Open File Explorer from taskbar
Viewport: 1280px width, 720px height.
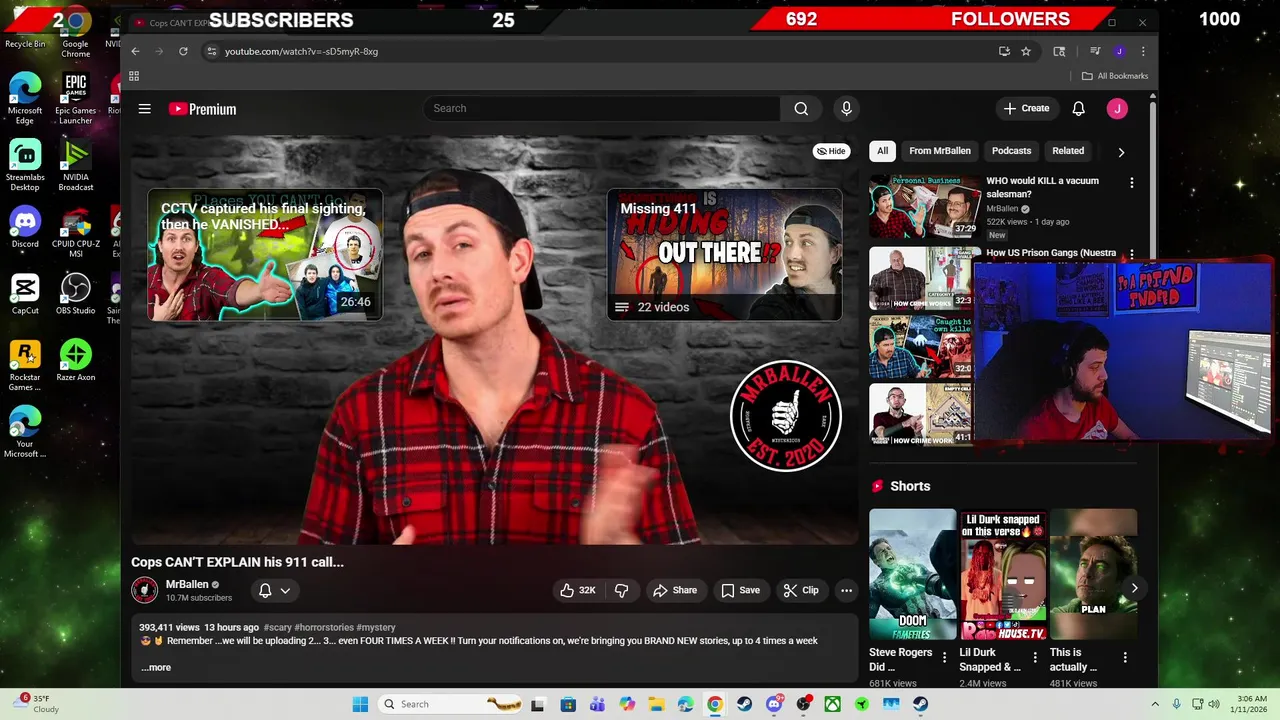(656, 704)
